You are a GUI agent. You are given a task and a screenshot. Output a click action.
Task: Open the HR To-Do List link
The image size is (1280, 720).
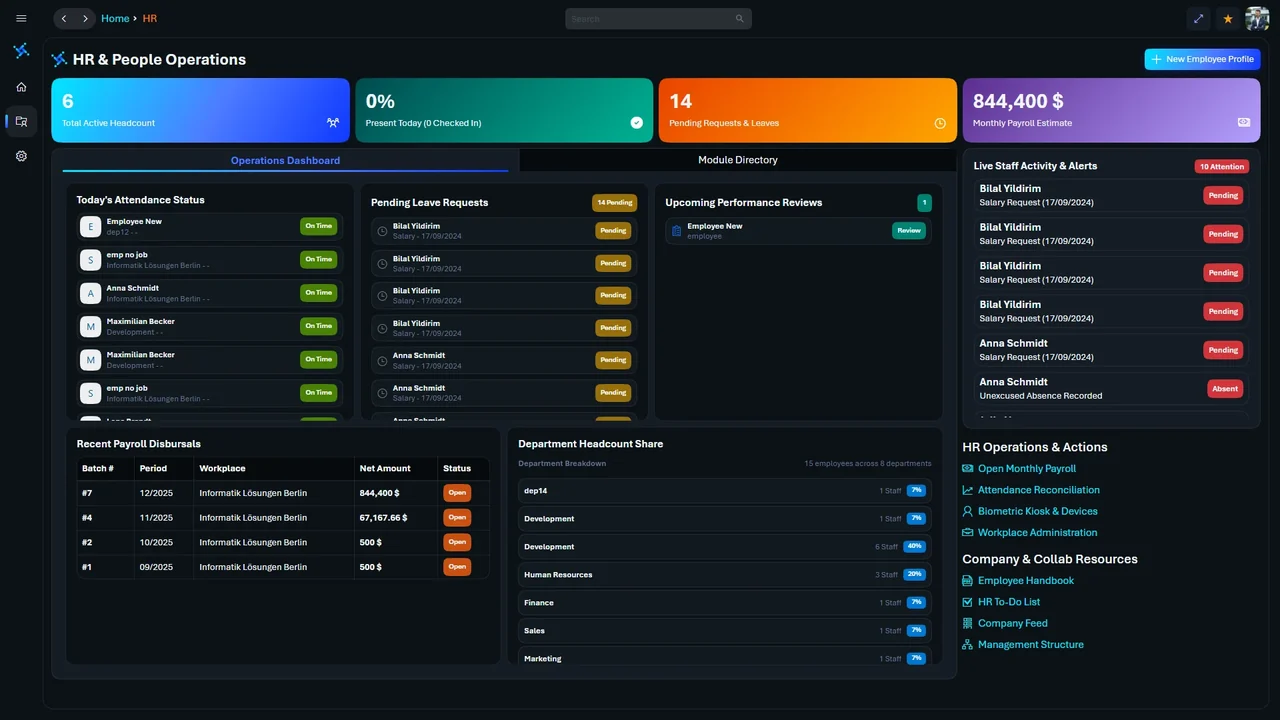pyautogui.click(x=1009, y=602)
